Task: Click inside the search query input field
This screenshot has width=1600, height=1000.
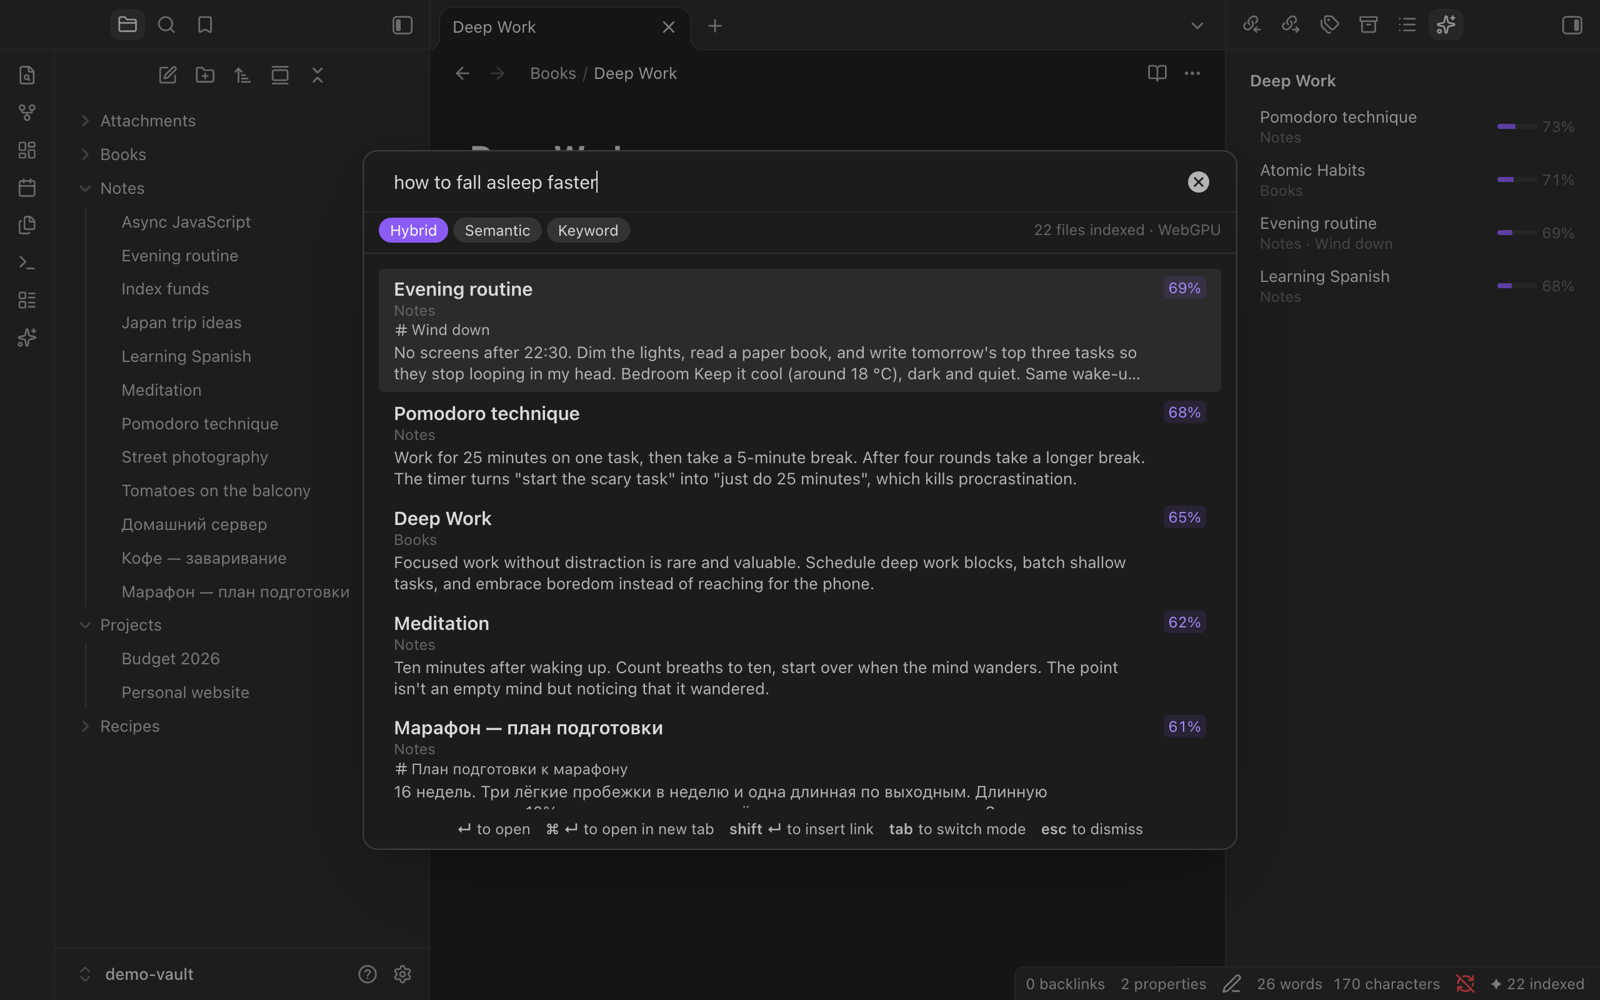Action: pos(780,182)
